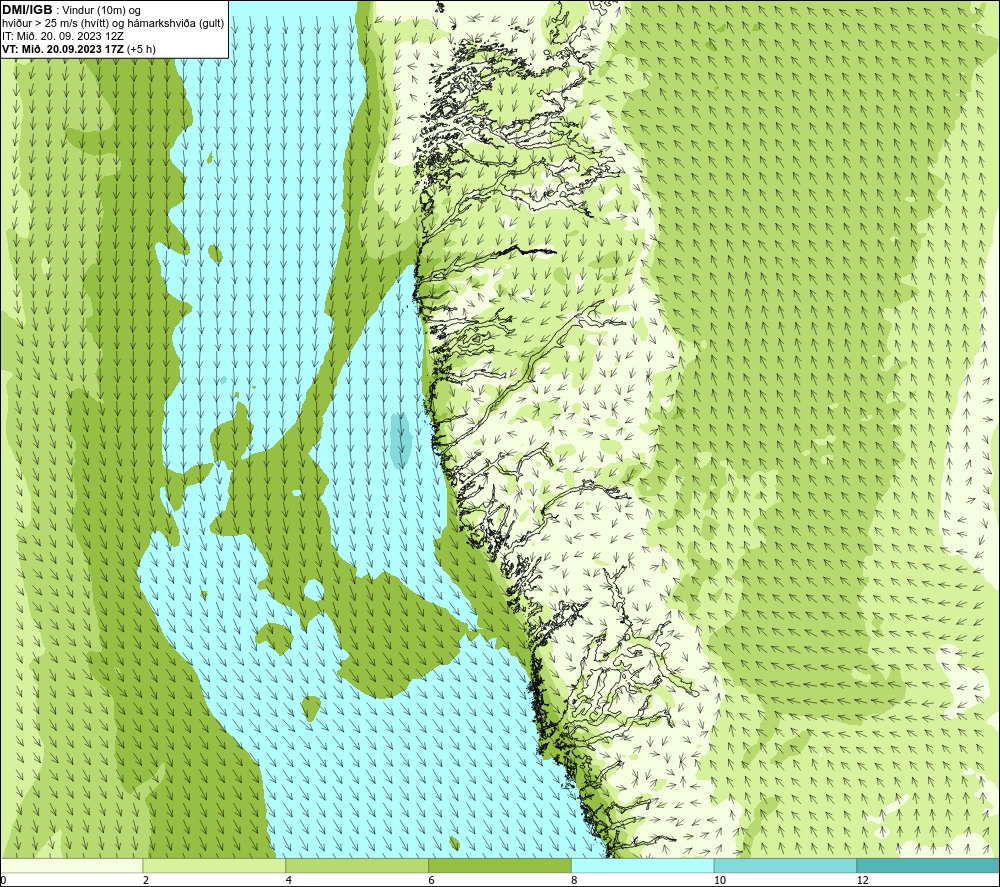Click the '8' label on the wind scale
Viewport: 1000px width, 887px height.
(x=575, y=880)
